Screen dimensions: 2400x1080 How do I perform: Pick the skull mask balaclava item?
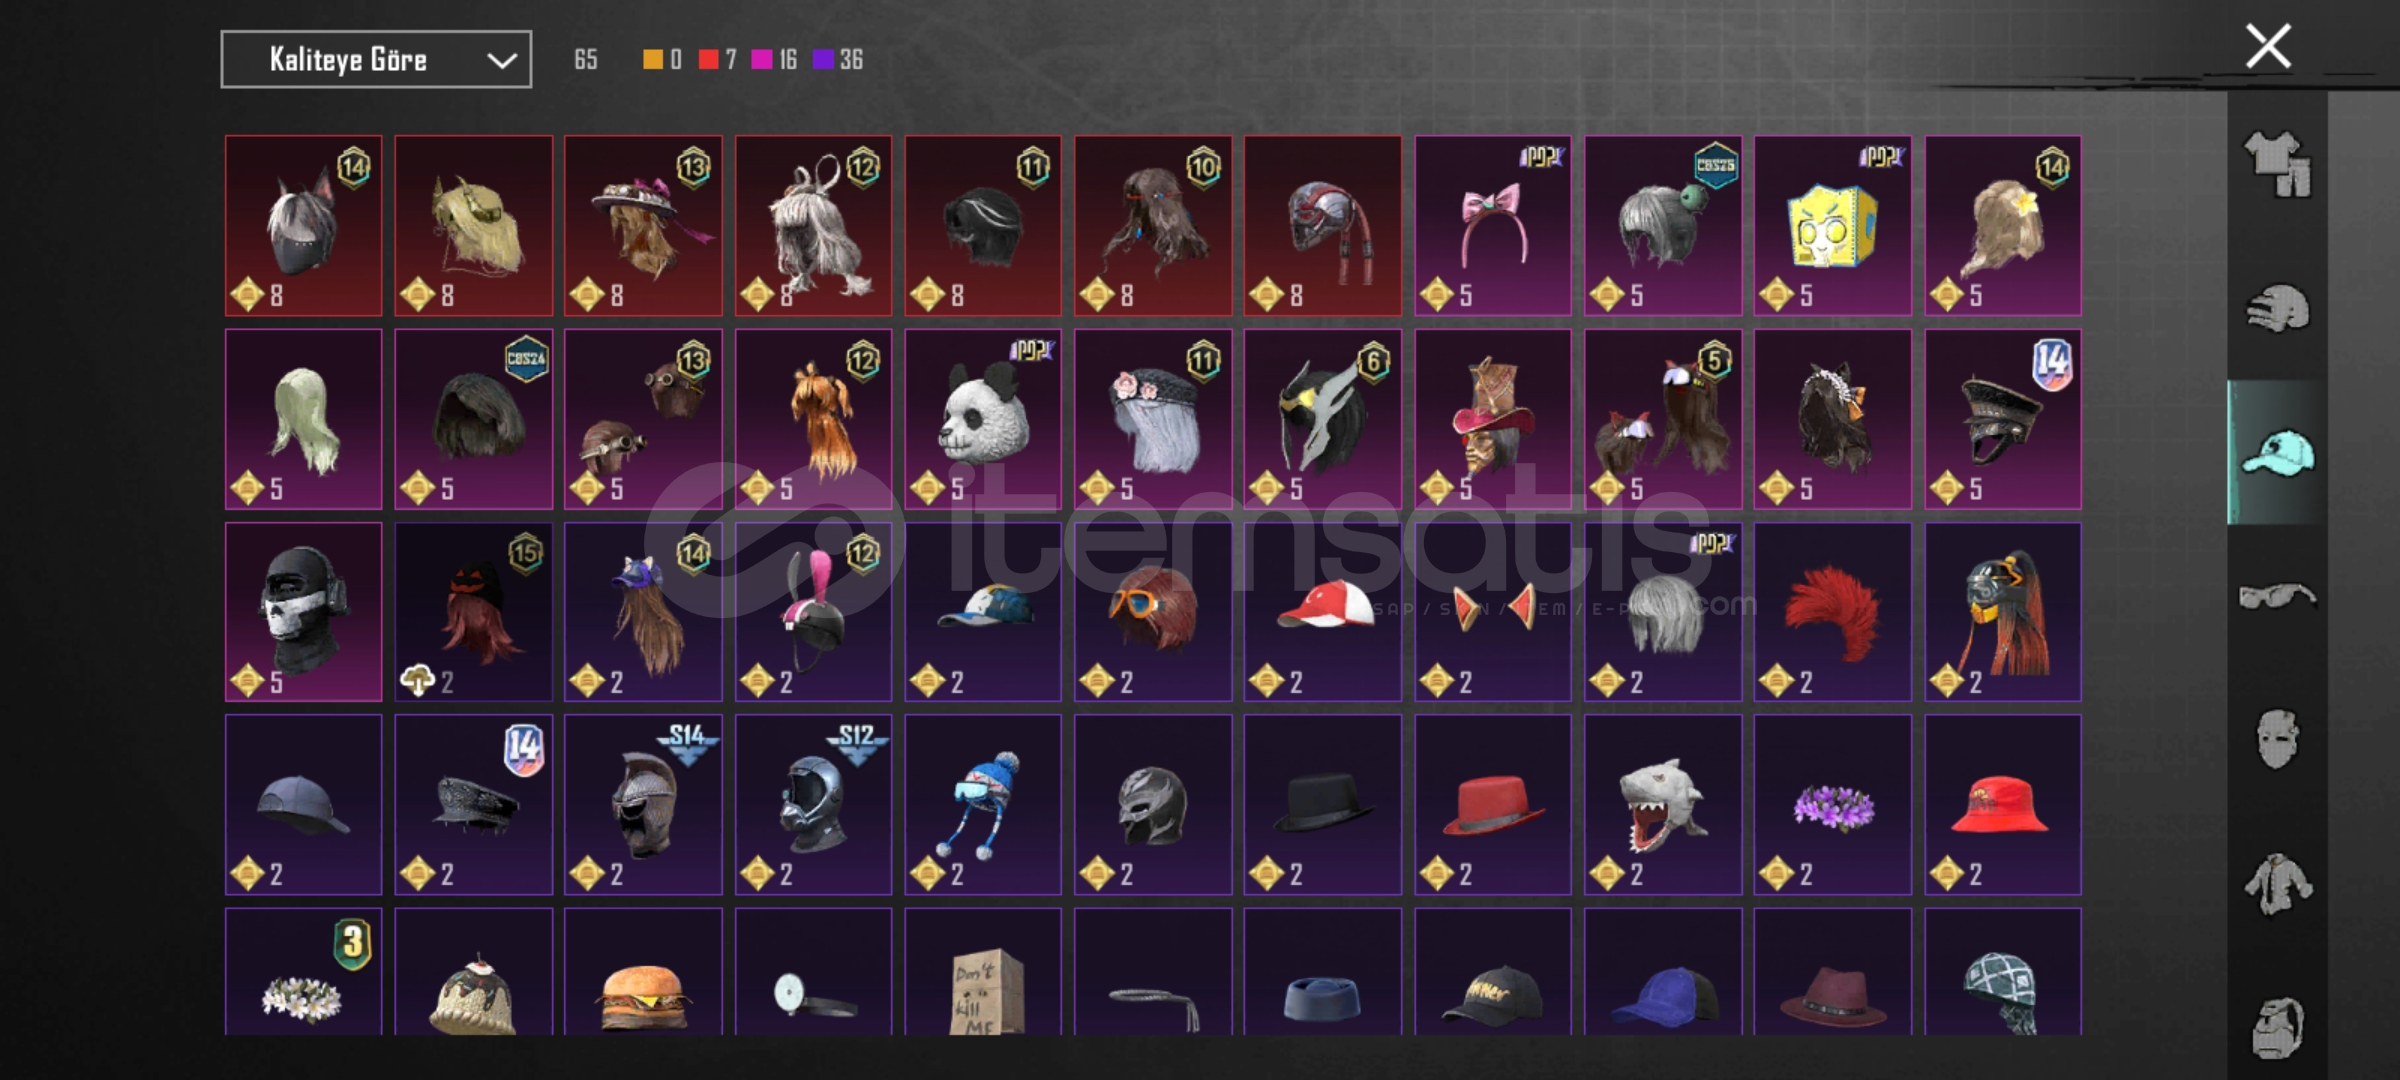coord(303,612)
